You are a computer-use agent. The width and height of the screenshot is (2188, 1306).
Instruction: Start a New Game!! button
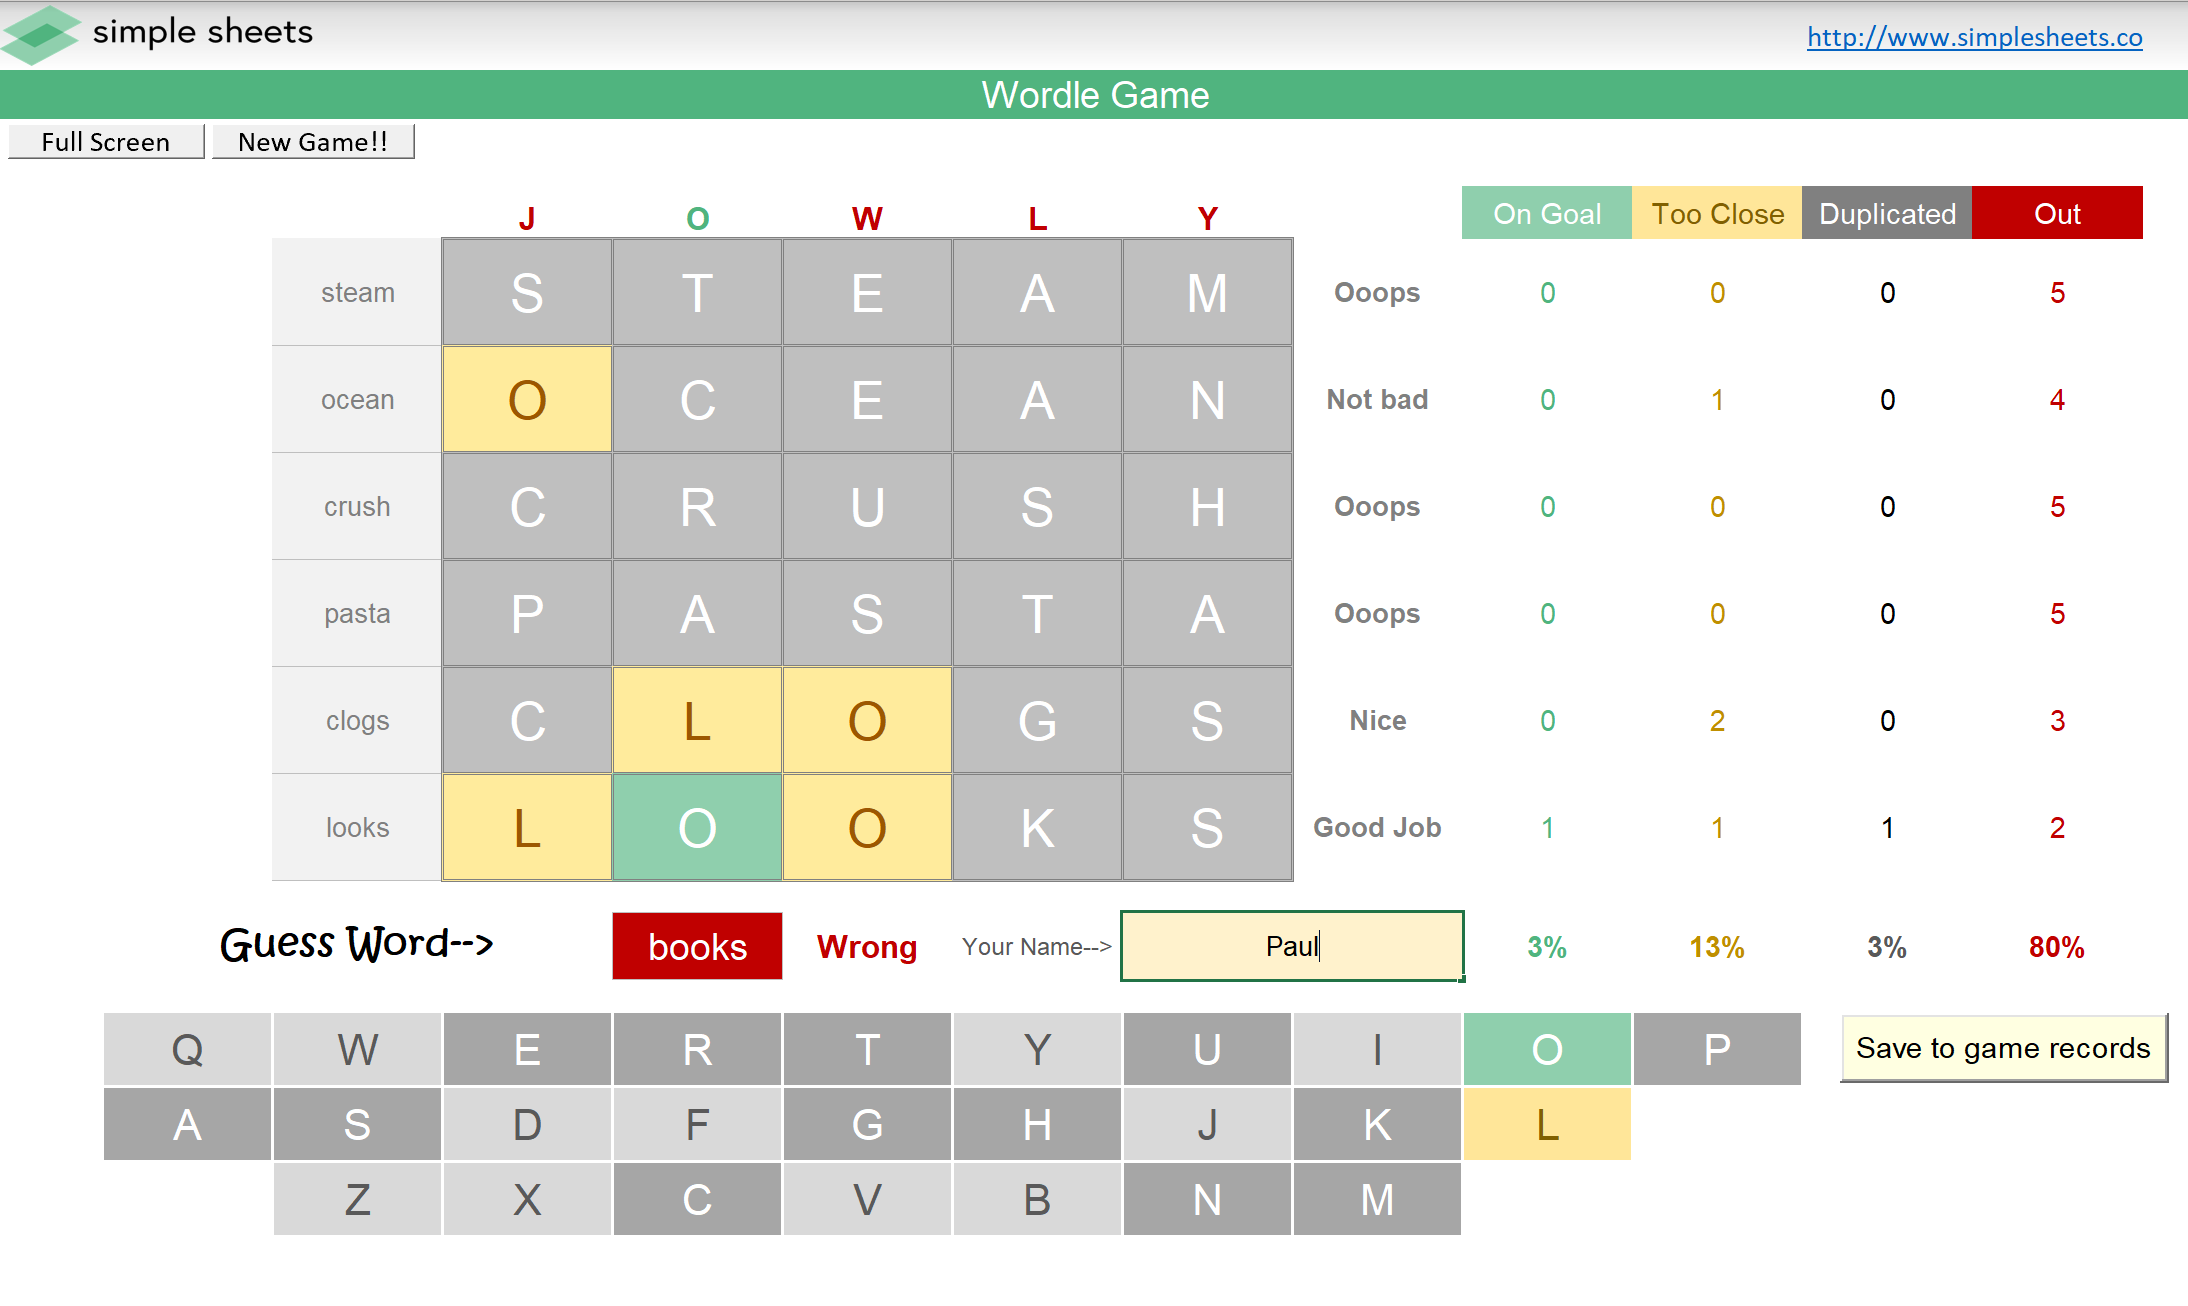[313, 142]
